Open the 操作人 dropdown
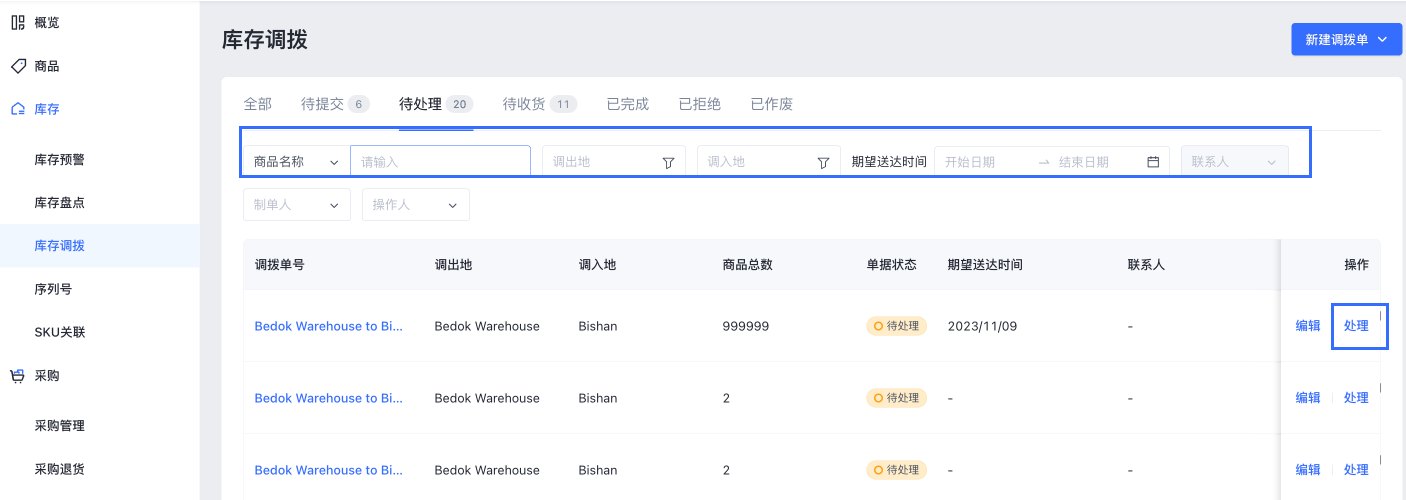 (x=416, y=204)
